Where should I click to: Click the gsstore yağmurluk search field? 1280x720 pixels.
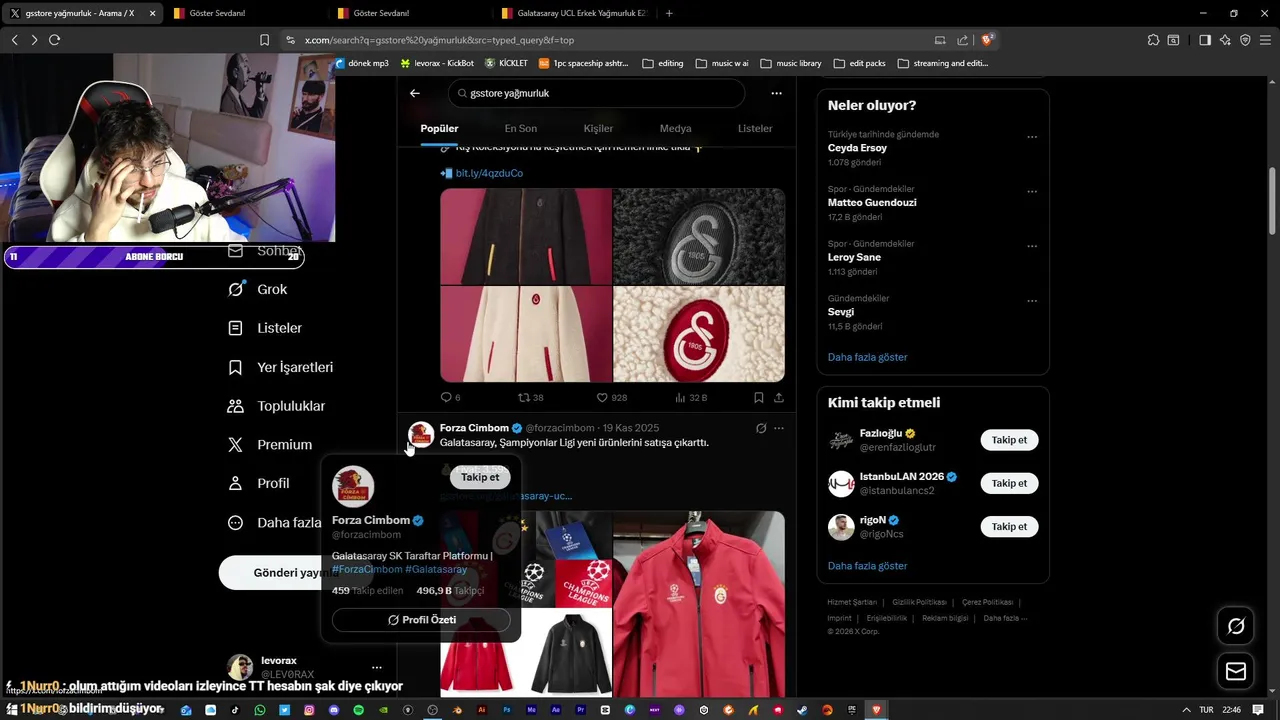596,93
